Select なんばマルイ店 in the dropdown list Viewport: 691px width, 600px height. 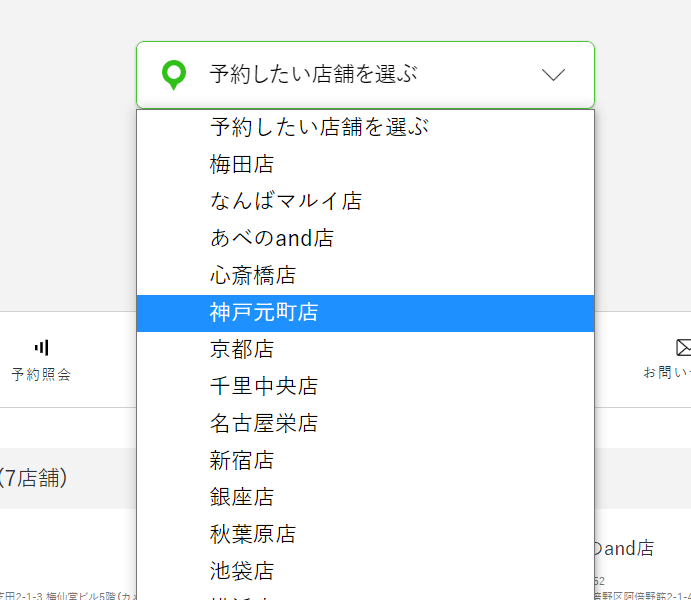tap(286, 201)
